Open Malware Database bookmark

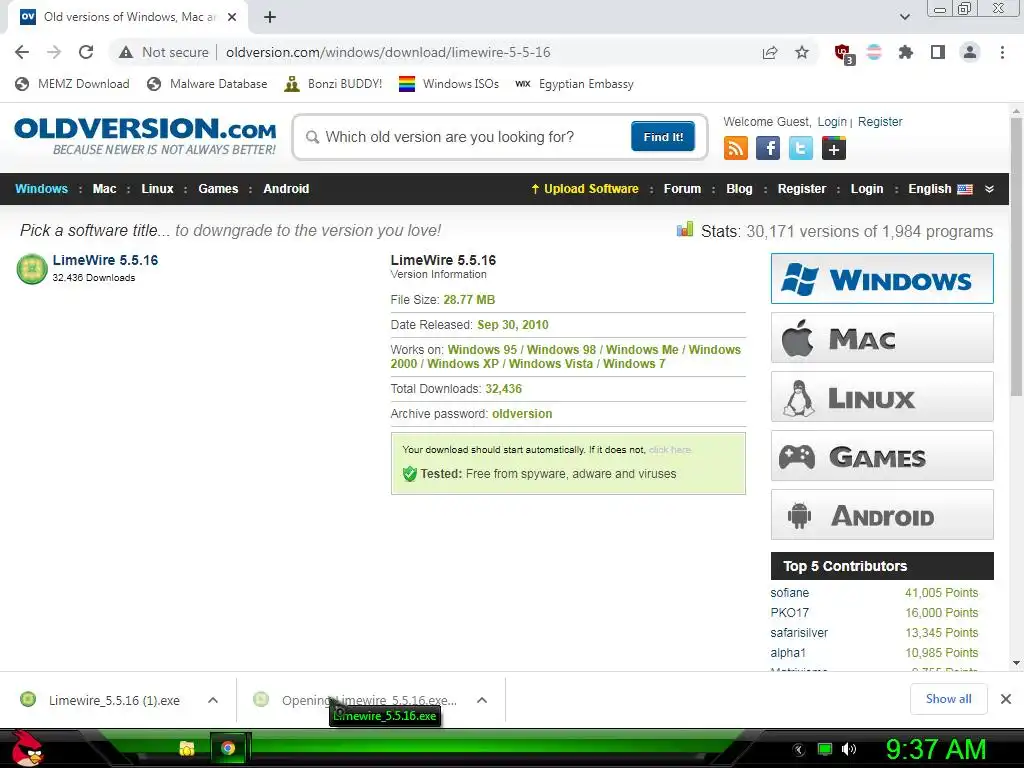coord(208,84)
